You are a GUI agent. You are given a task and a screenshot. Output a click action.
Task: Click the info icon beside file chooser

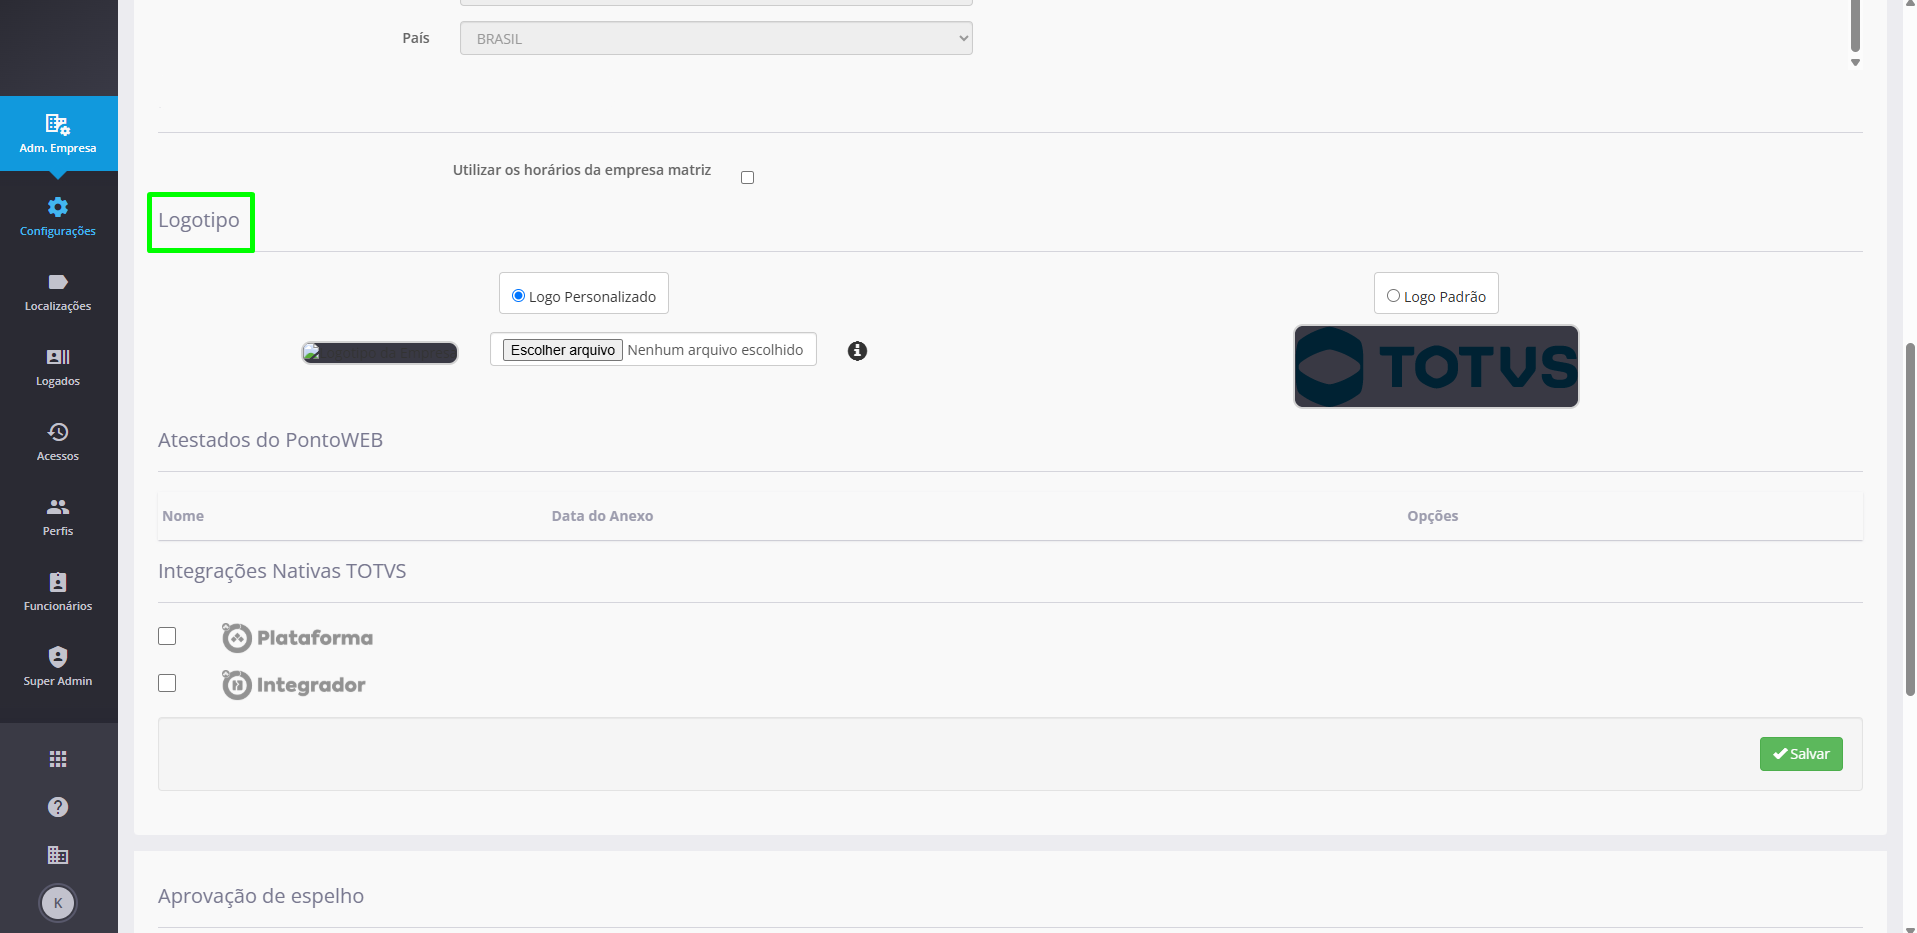click(857, 351)
